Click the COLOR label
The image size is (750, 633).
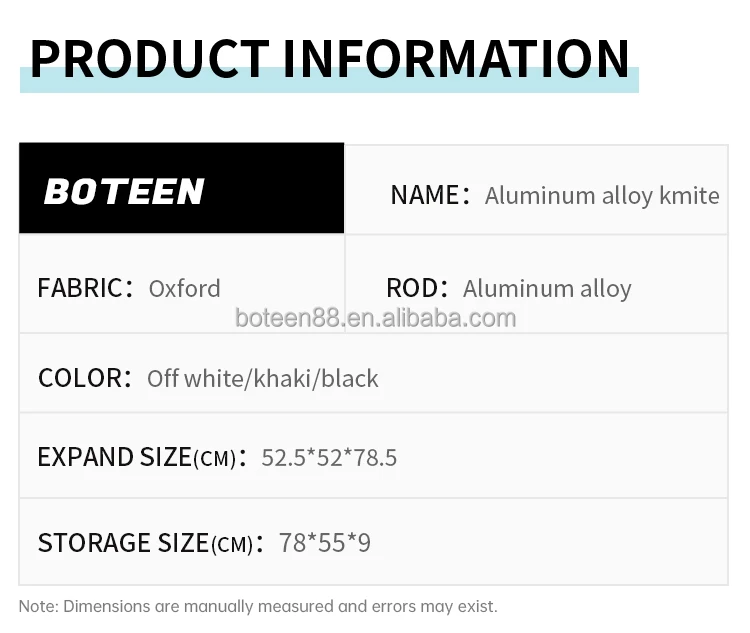(79, 378)
